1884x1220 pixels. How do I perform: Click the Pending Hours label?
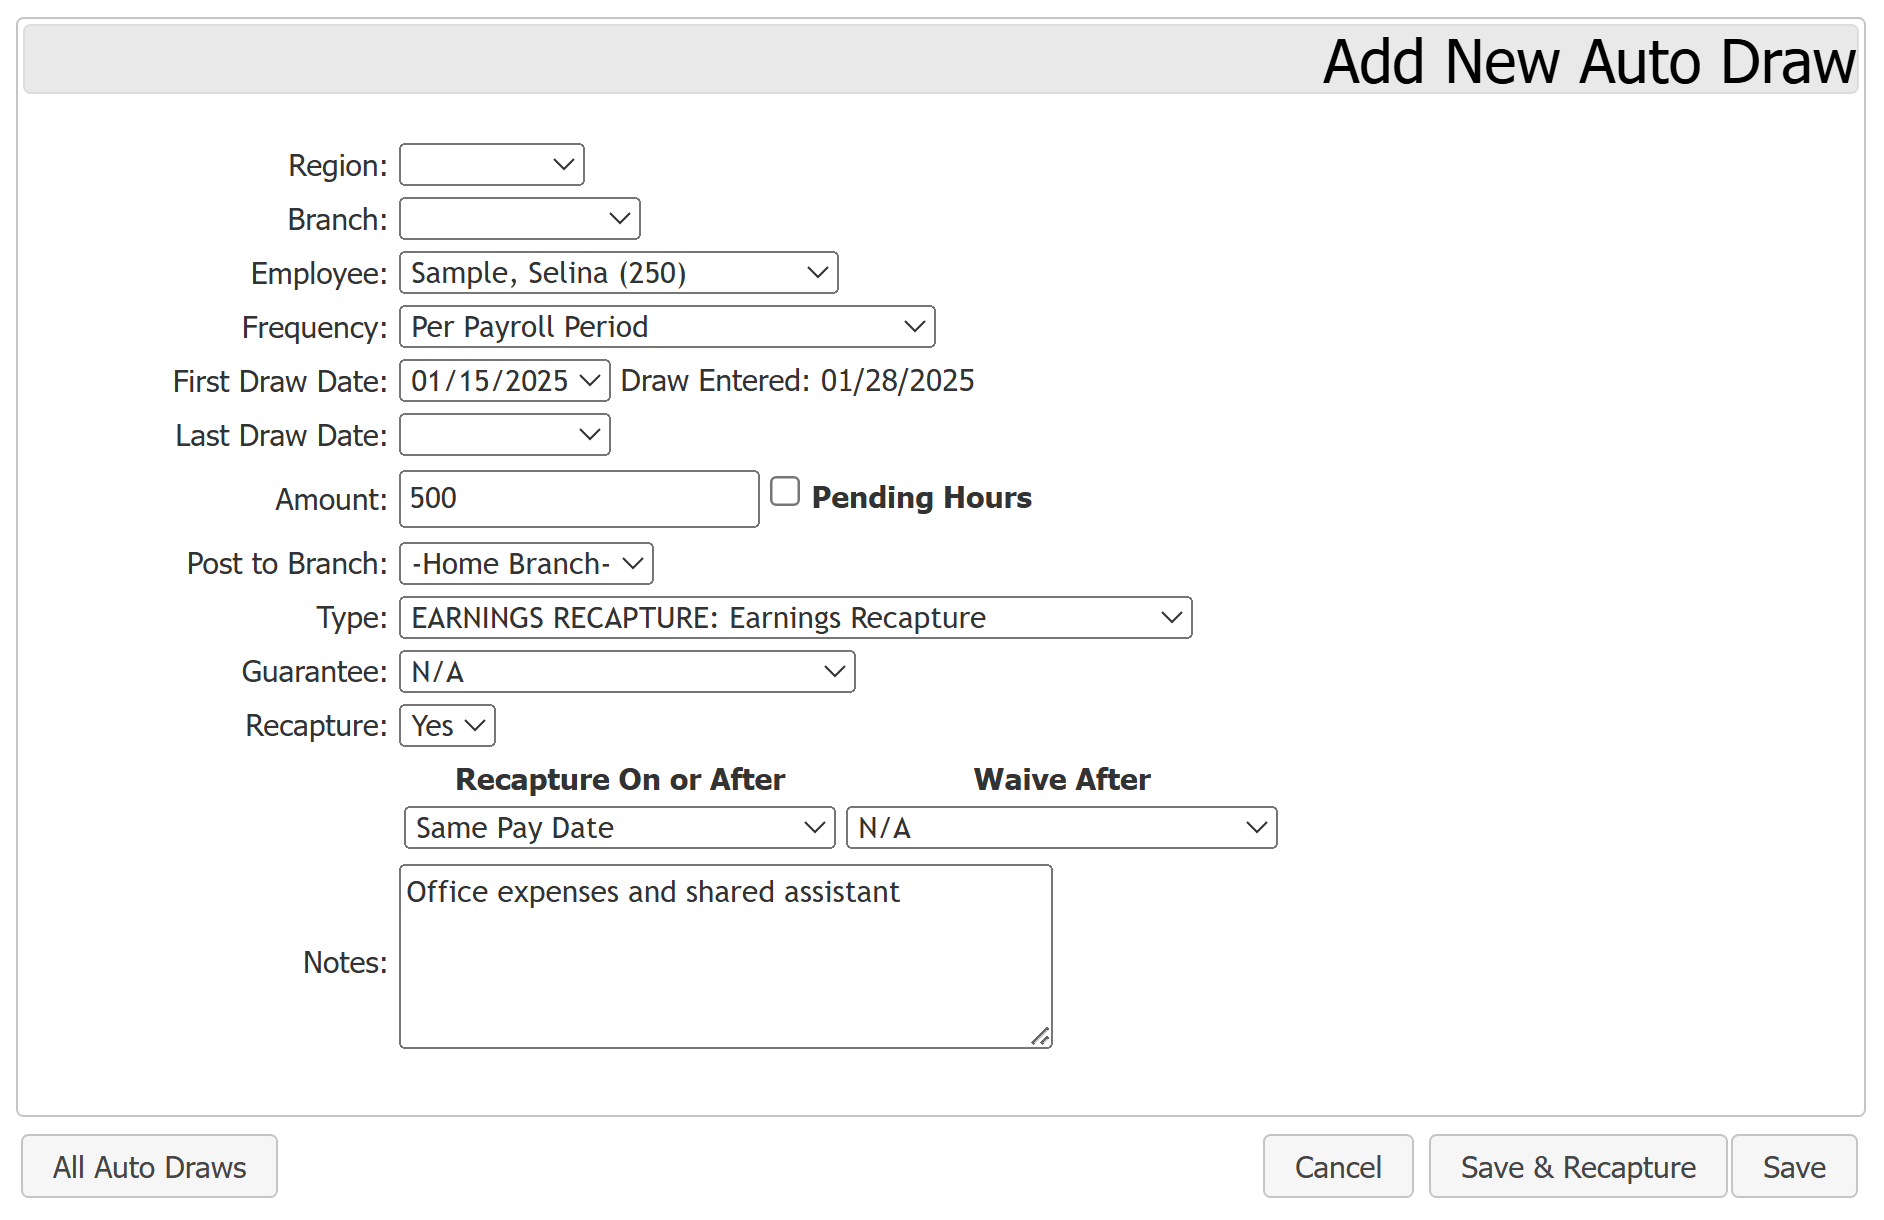(x=921, y=497)
